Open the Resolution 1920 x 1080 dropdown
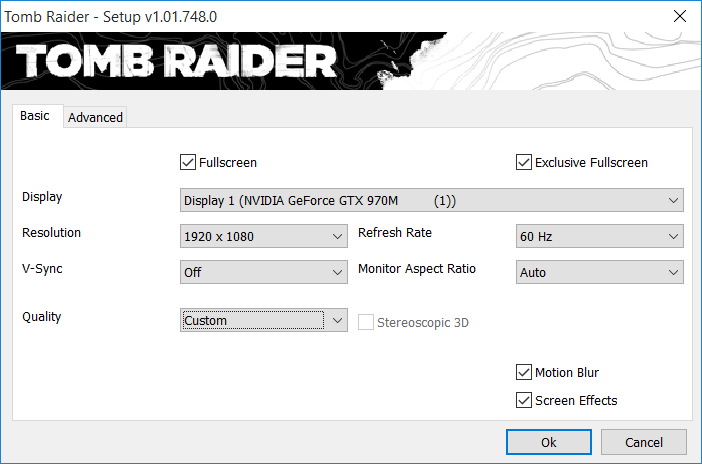The image size is (702, 464). 264,236
